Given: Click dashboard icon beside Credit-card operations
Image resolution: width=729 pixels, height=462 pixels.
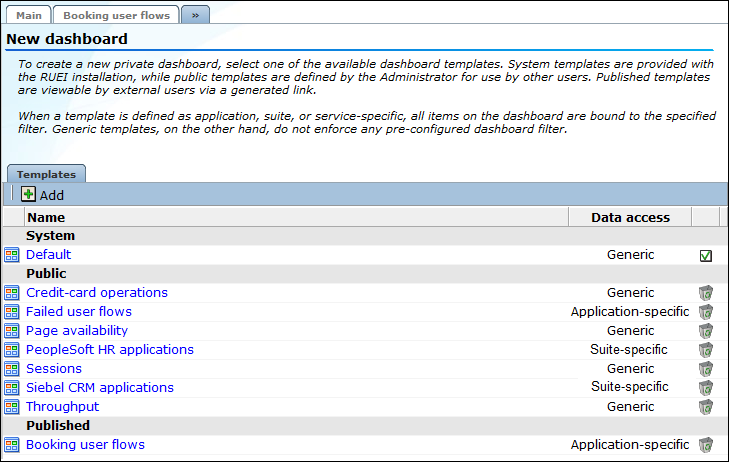Looking at the screenshot, I should pos(12,293).
